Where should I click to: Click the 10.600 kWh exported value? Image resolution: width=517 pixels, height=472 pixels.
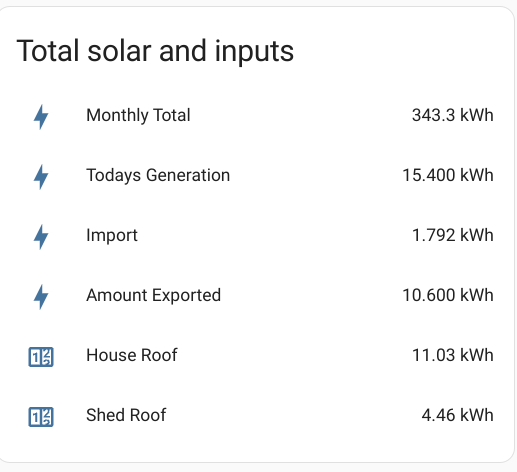pyautogui.click(x=448, y=295)
